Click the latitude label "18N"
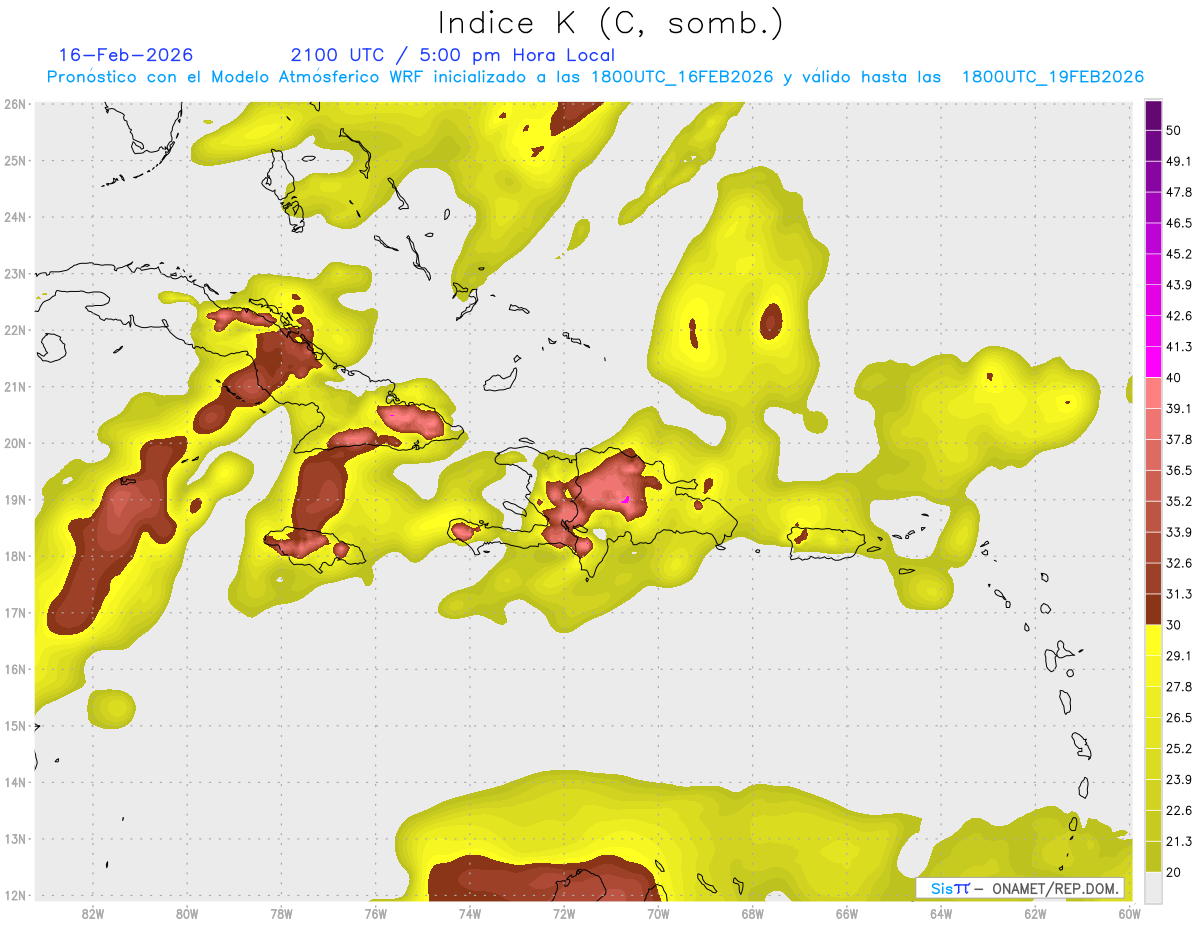 point(15,556)
